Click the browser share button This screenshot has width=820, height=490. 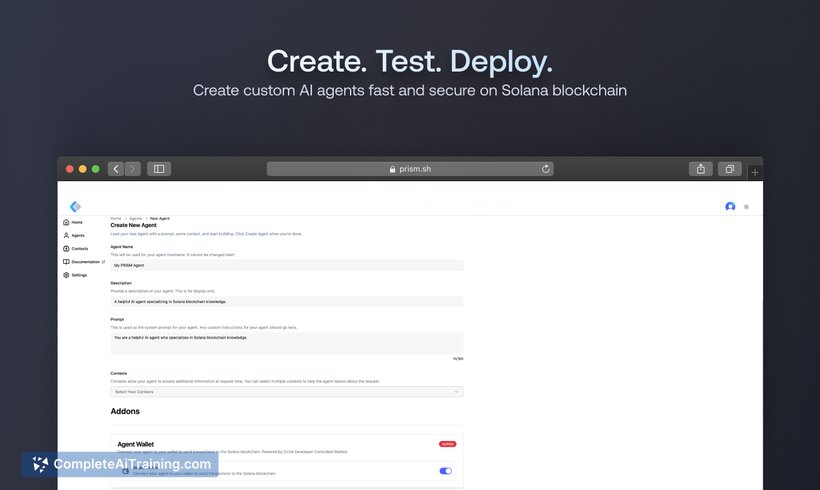701,169
